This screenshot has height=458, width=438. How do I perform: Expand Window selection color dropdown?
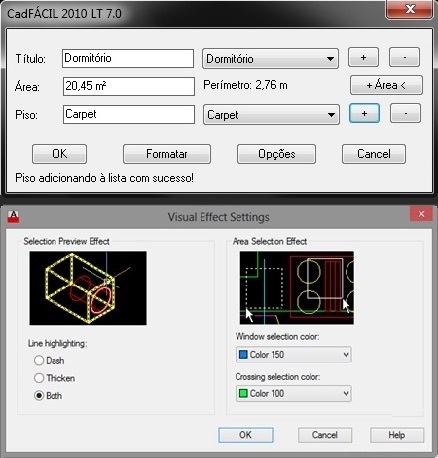[294, 354]
